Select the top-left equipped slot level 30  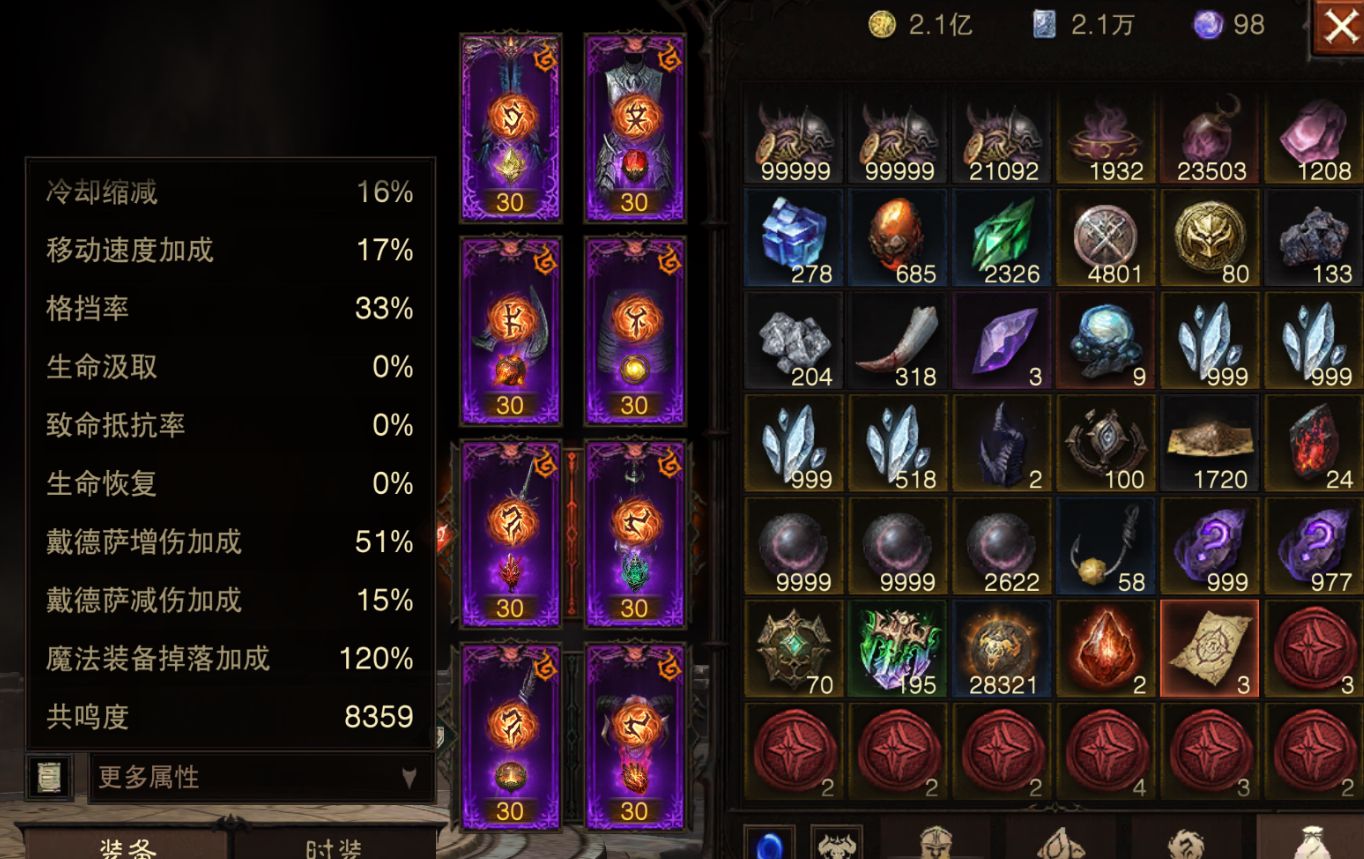pyautogui.click(x=510, y=127)
